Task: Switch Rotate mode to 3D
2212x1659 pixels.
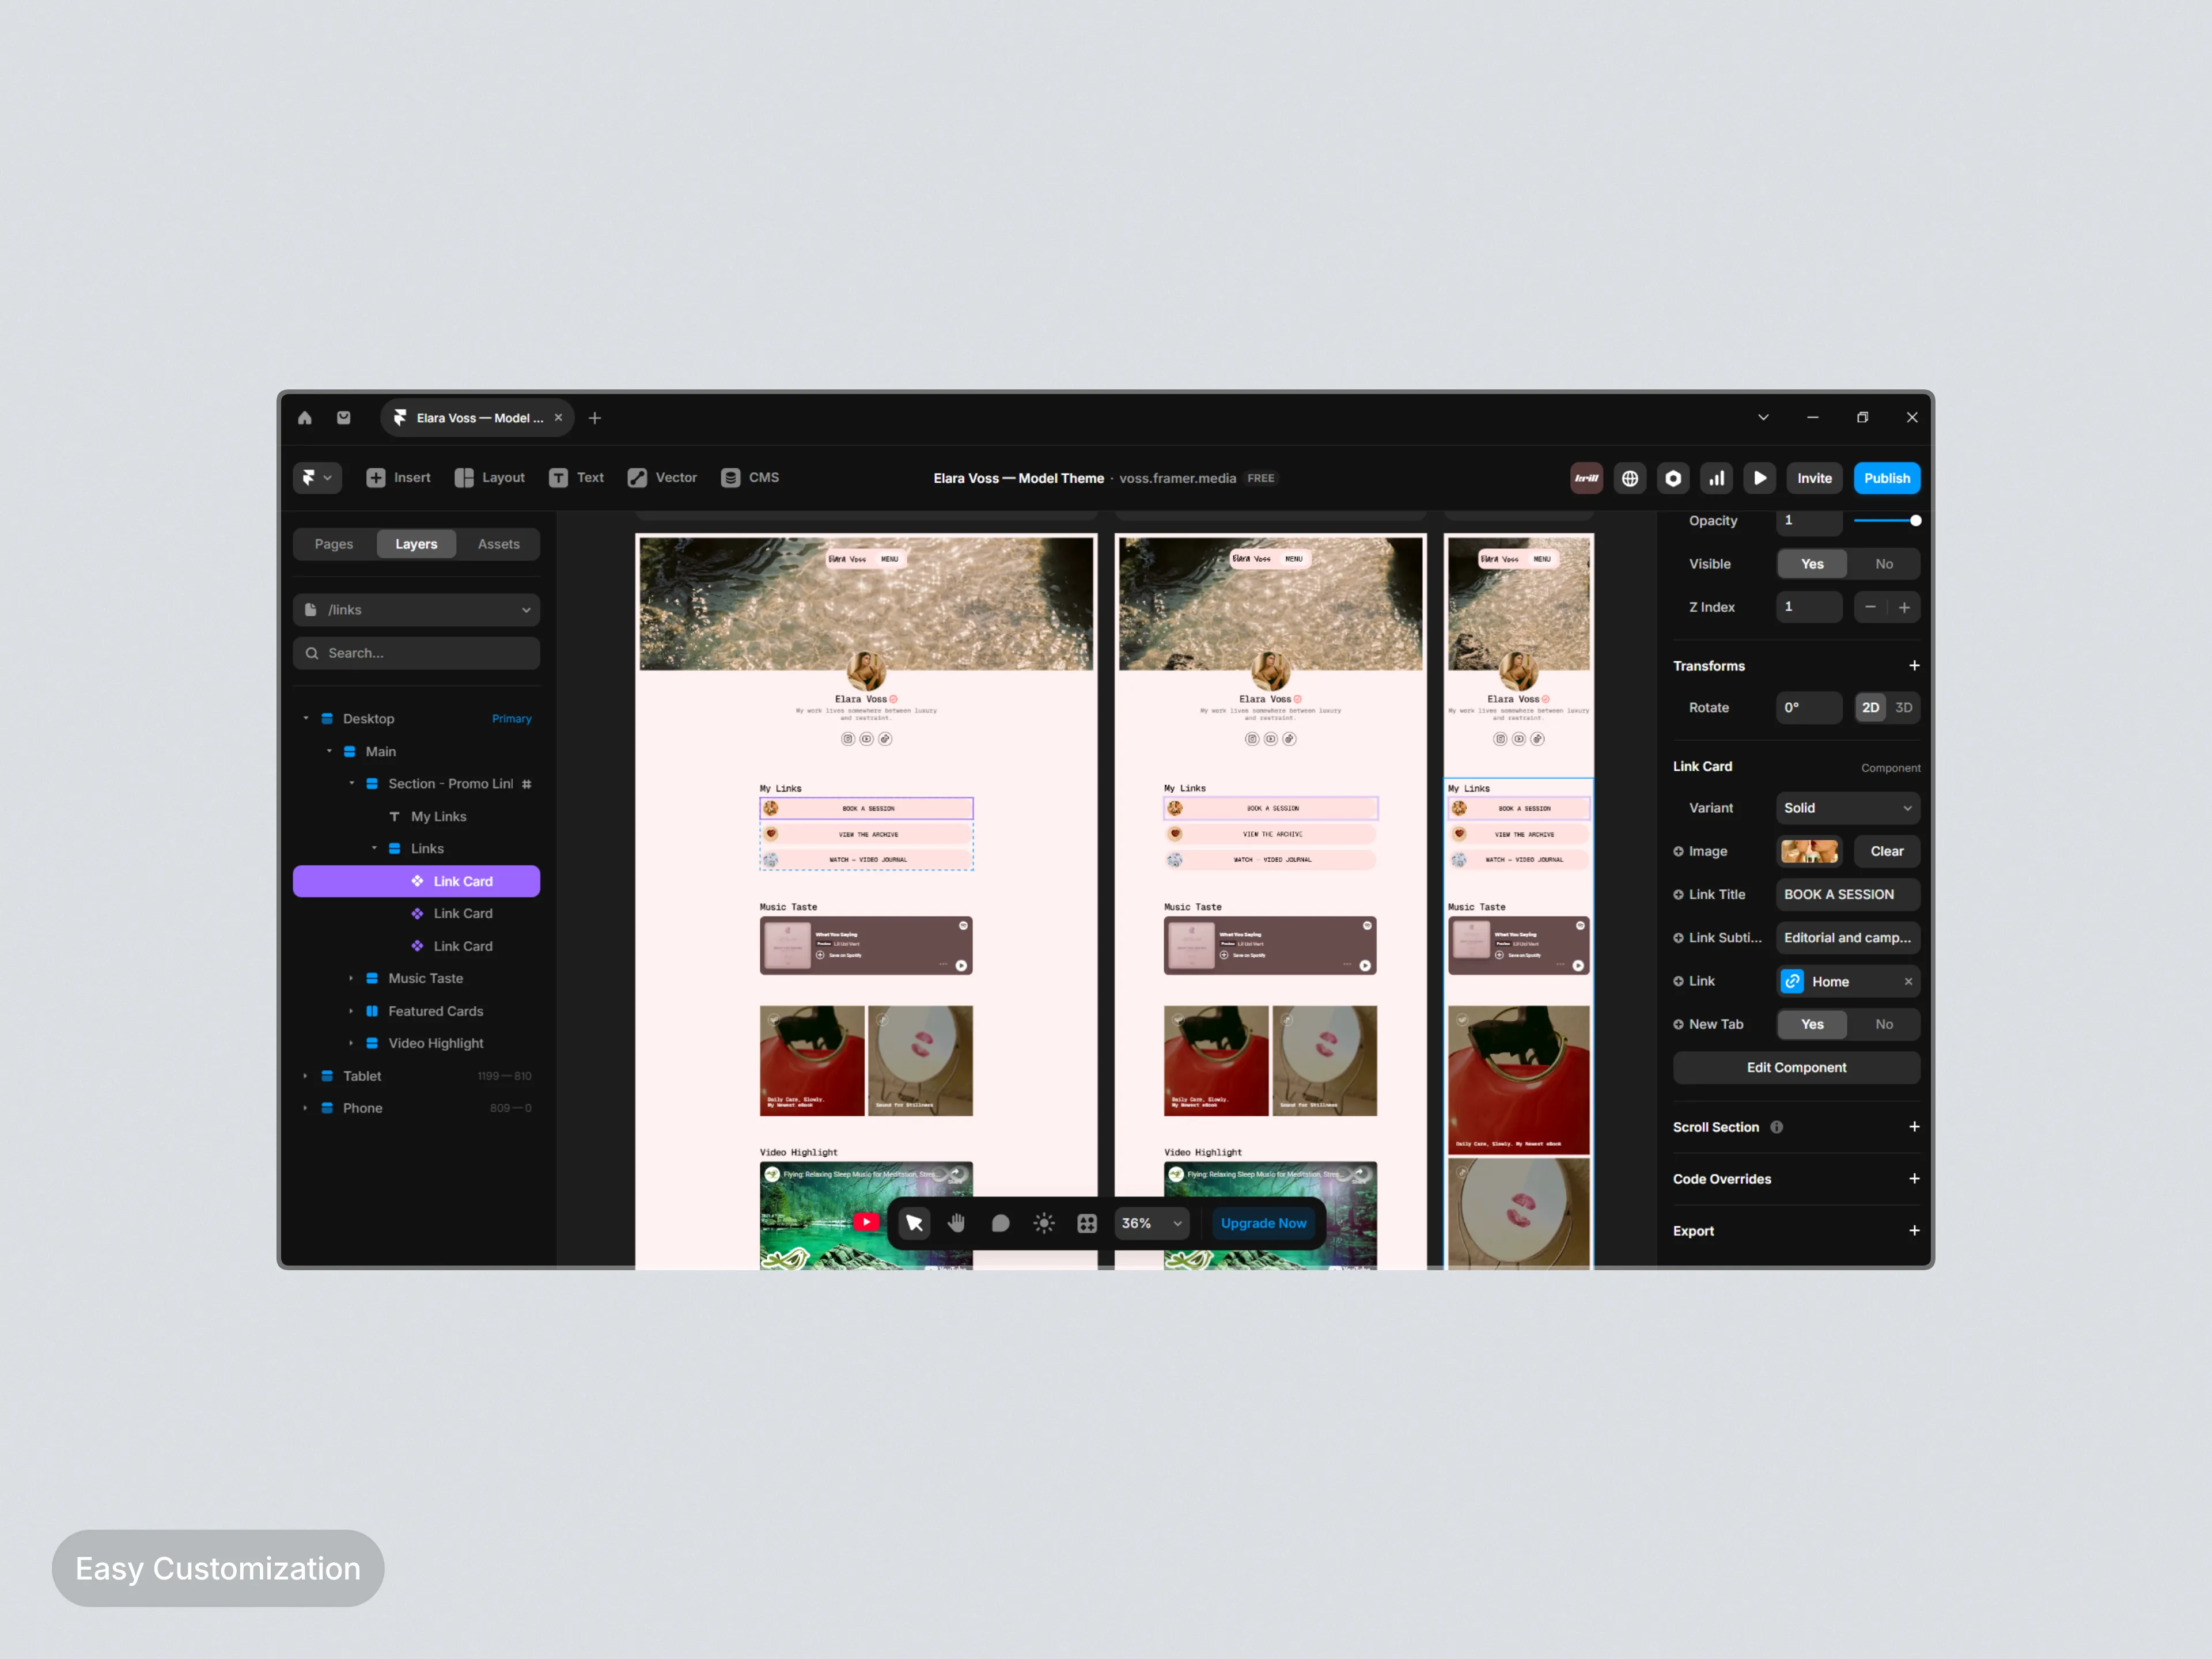Action: (x=1903, y=707)
